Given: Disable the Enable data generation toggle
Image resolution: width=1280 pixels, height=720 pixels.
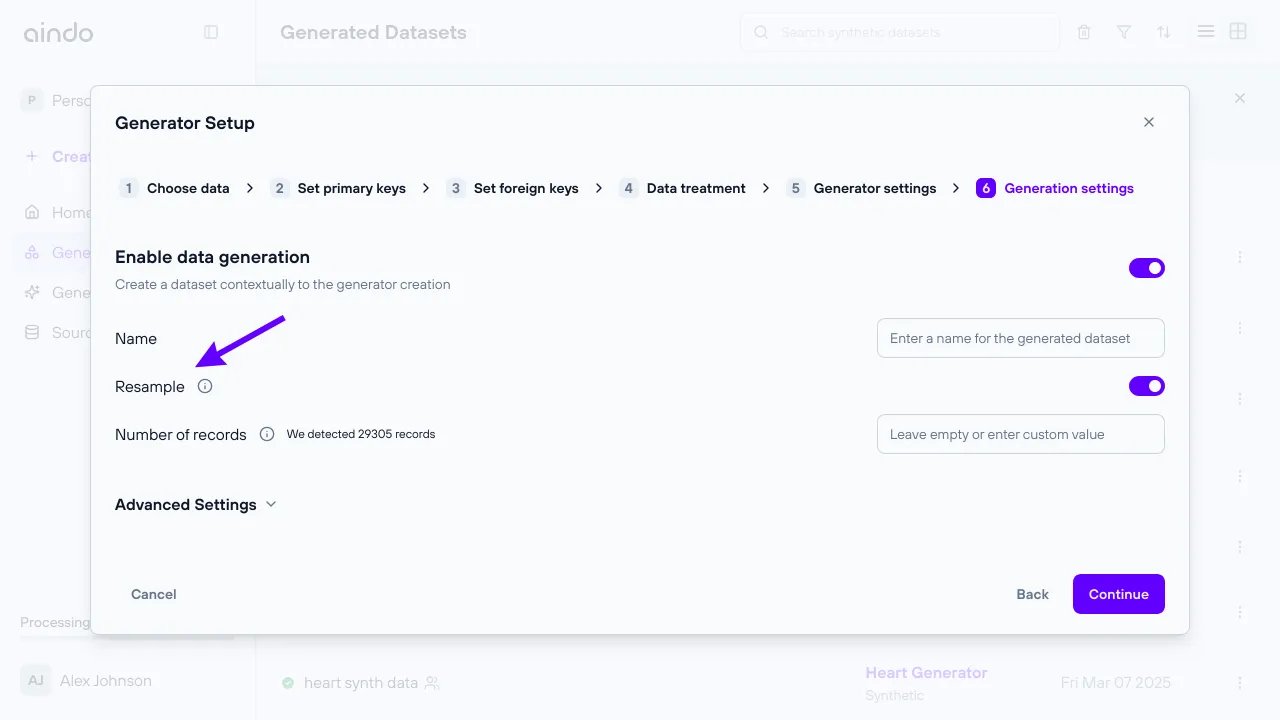Looking at the screenshot, I should tap(1146, 268).
